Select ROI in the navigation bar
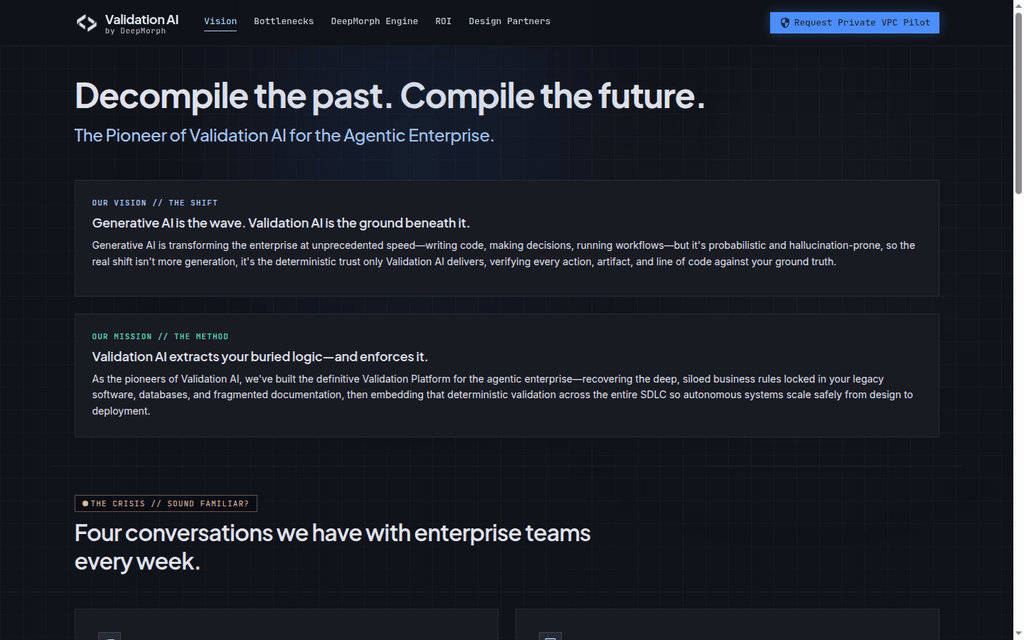The image size is (1024, 640). pyautogui.click(x=443, y=22)
